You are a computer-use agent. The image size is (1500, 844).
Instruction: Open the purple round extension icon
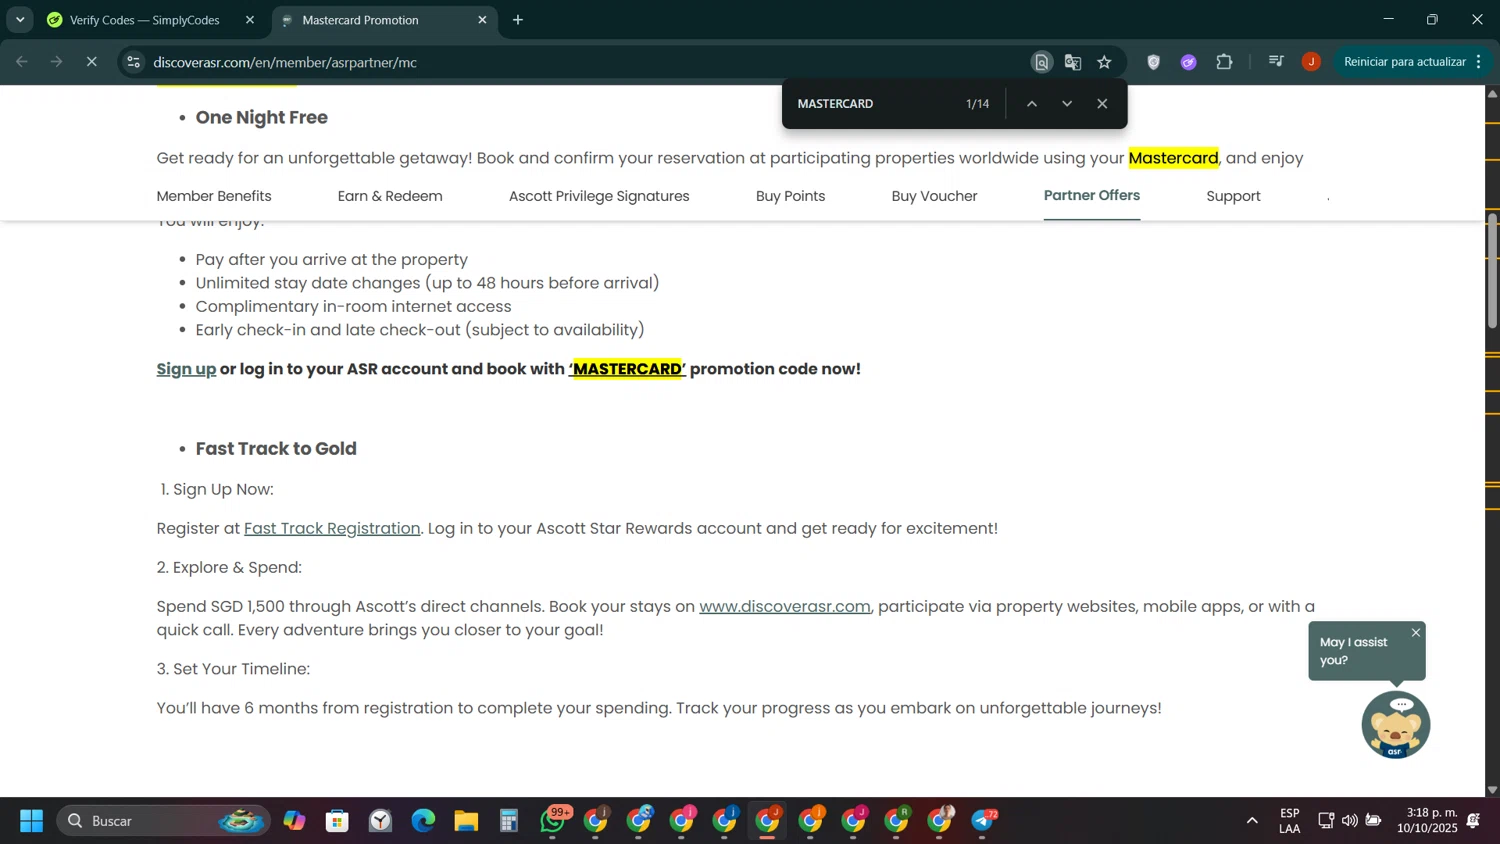click(x=1188, y=62)
